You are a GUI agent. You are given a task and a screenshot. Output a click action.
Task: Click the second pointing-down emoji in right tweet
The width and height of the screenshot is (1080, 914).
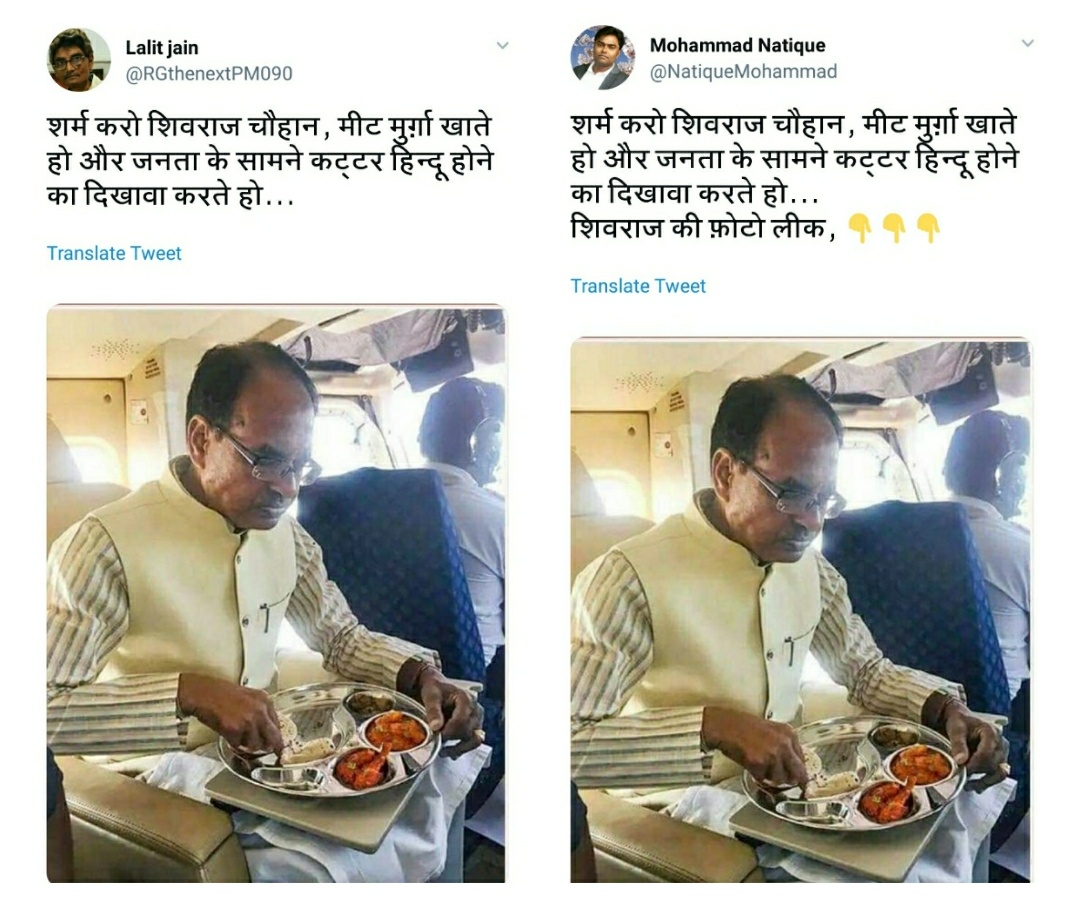pyautogui.click(x=894, y=228)
